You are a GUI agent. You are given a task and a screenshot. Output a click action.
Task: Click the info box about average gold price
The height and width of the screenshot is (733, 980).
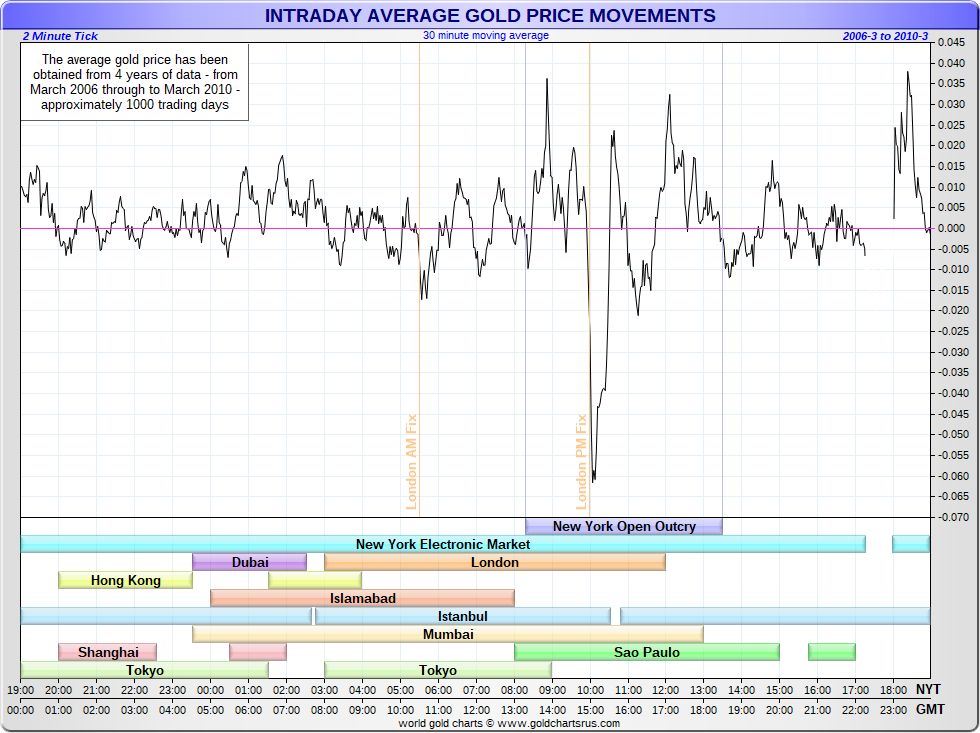(x=134, y=82)
